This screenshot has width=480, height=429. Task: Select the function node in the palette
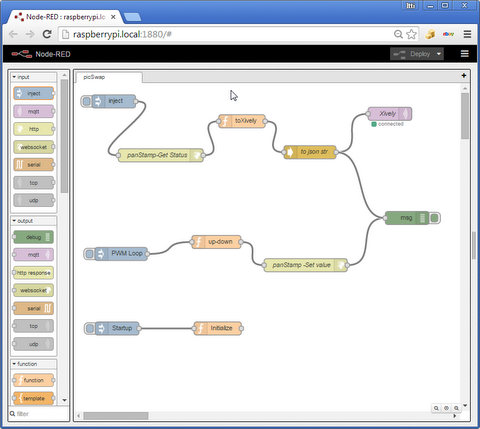33,380
